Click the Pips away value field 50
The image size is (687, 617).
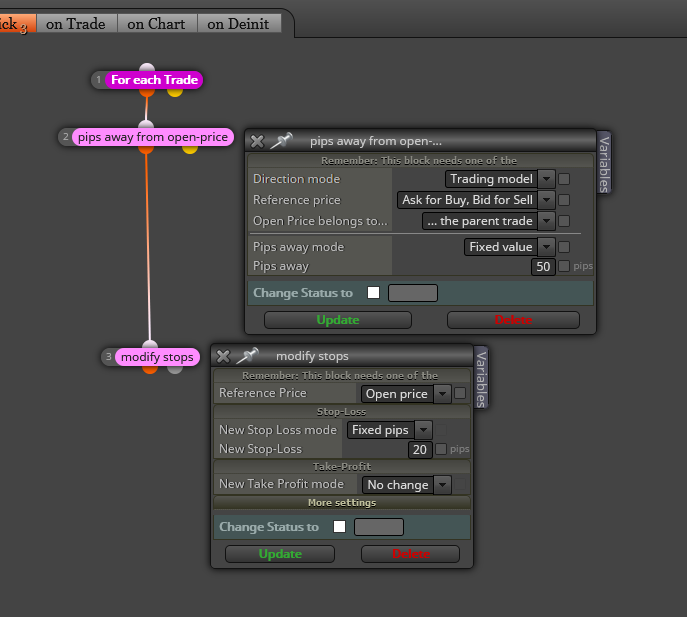[543, 266]
